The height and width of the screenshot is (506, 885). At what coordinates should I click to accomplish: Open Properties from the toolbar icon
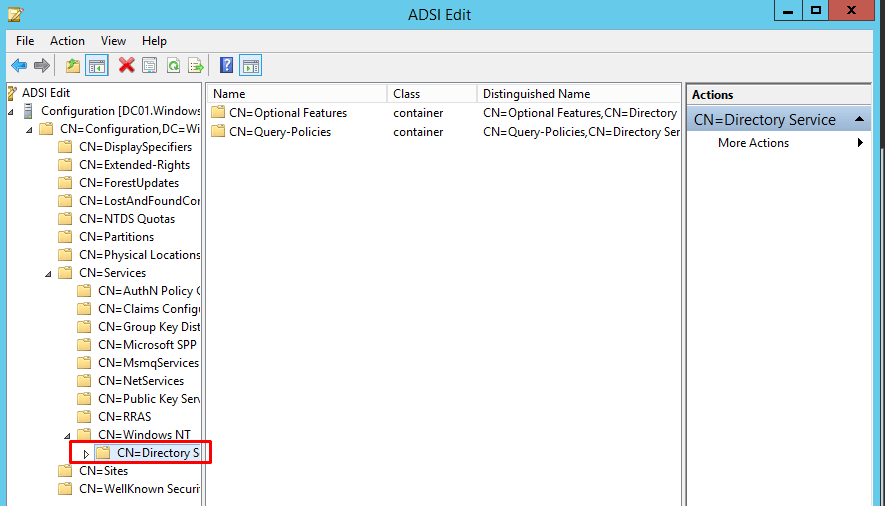click(x=150, y=65)
